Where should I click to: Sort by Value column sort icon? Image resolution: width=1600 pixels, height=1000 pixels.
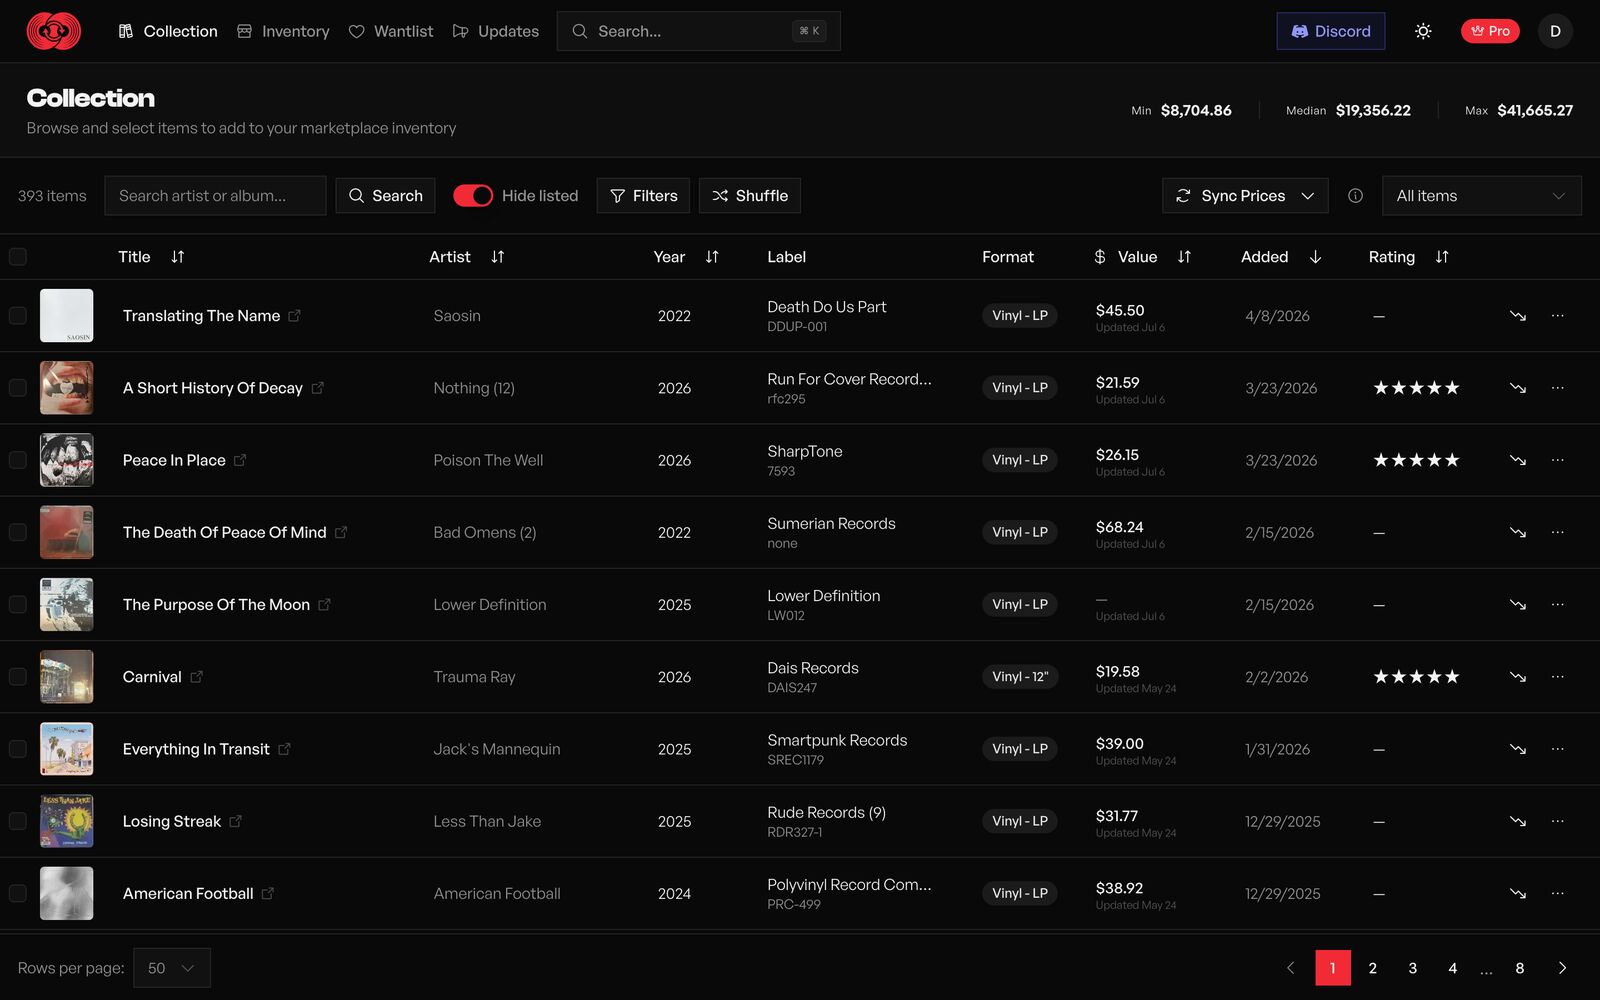[1184, 257]
